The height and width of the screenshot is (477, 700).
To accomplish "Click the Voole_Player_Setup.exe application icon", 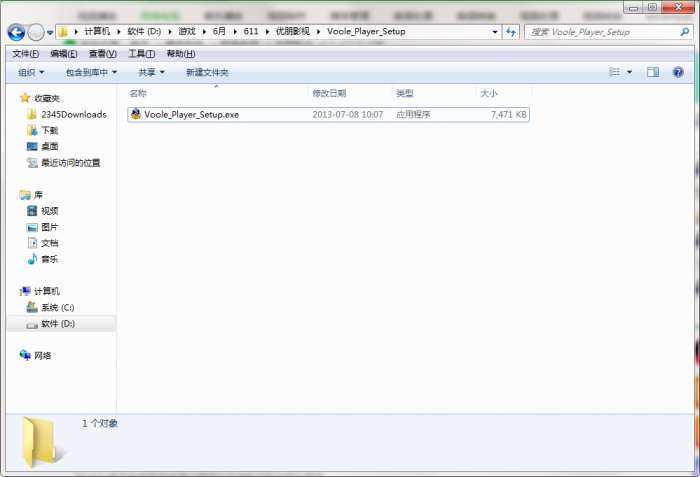I will click(136, 114).
